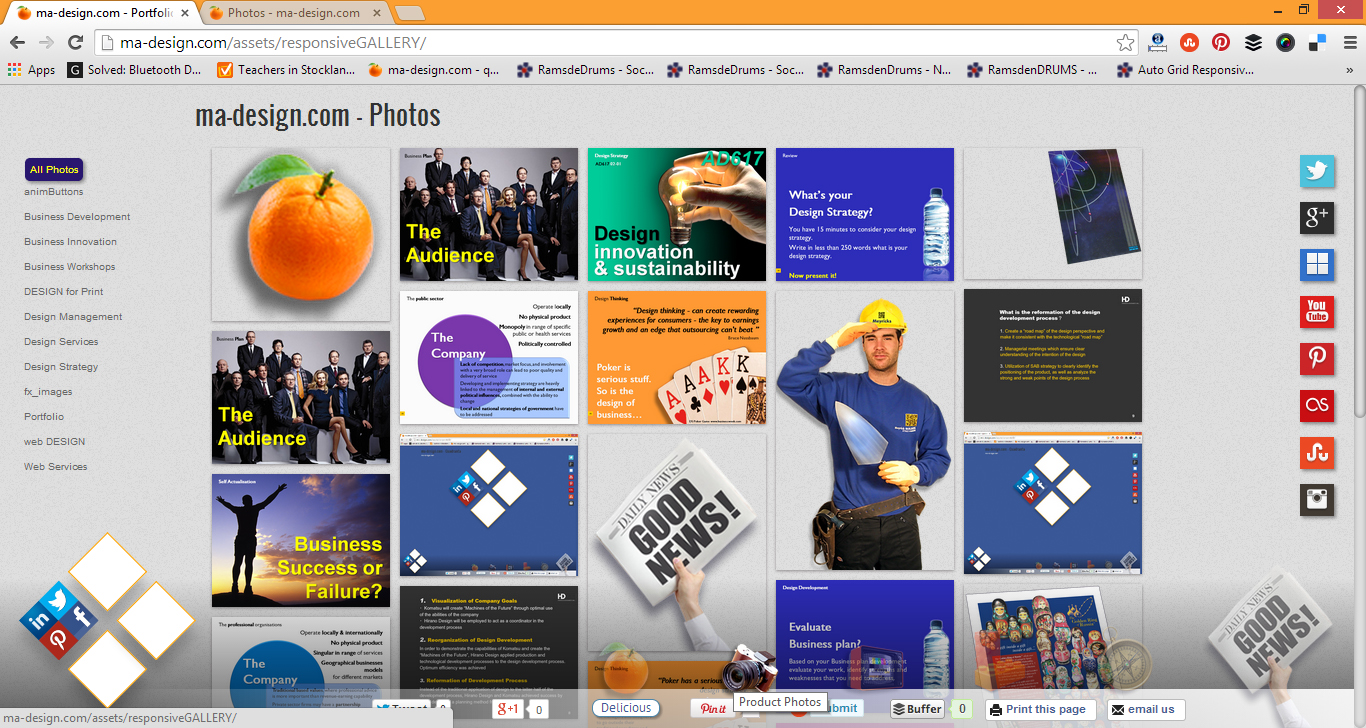
Task: Filter gallery by Design Strategy
Action: pyautogui.click(x=61, y=367)
